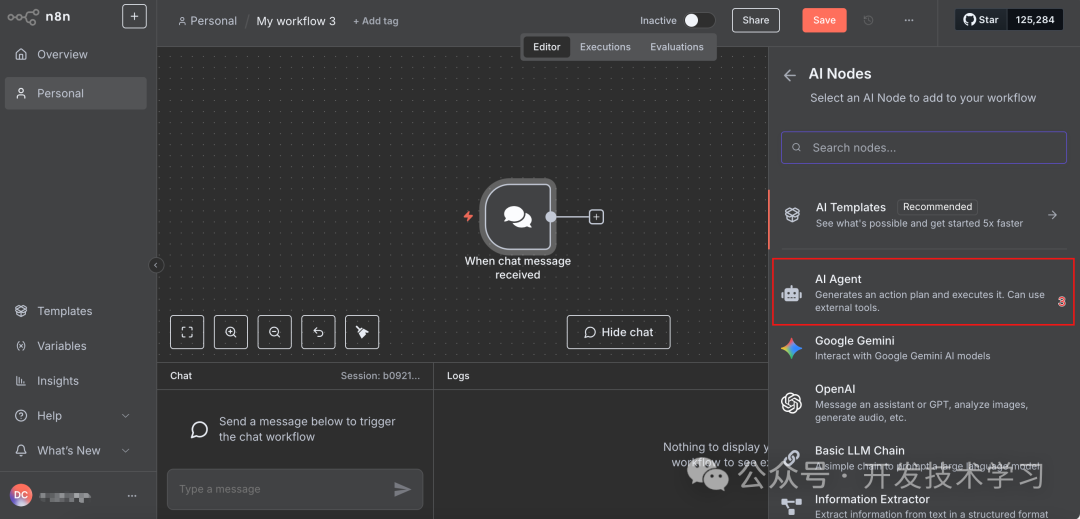Click the Information Extractor icon
This screenshot has width=1080, height=519.
point(791,509)
